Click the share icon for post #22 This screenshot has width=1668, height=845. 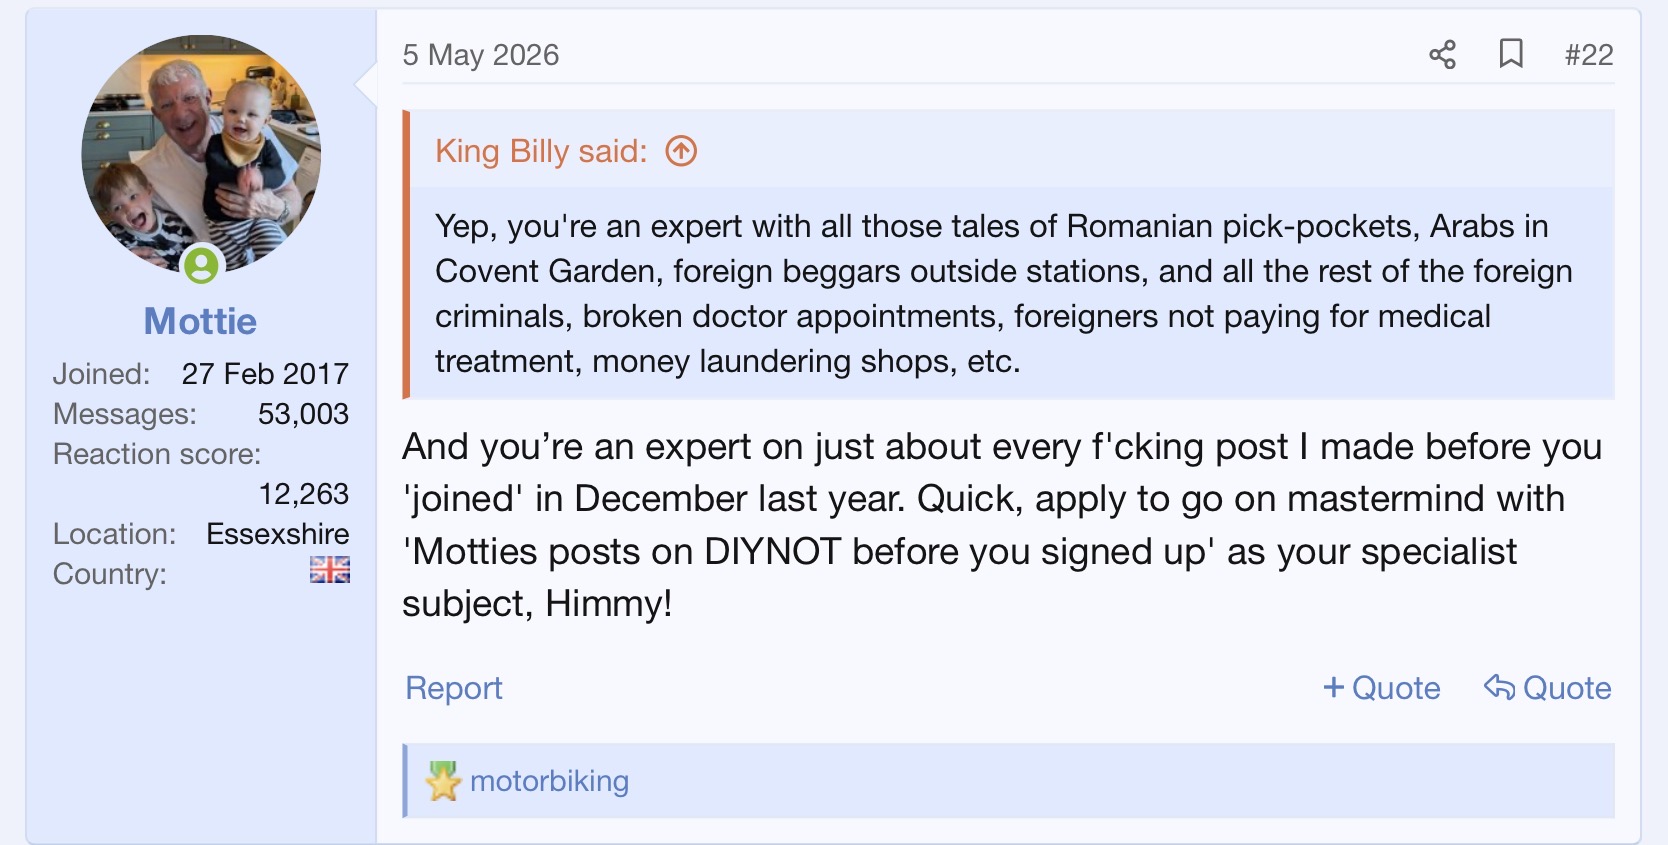[x=1442, y=54]
